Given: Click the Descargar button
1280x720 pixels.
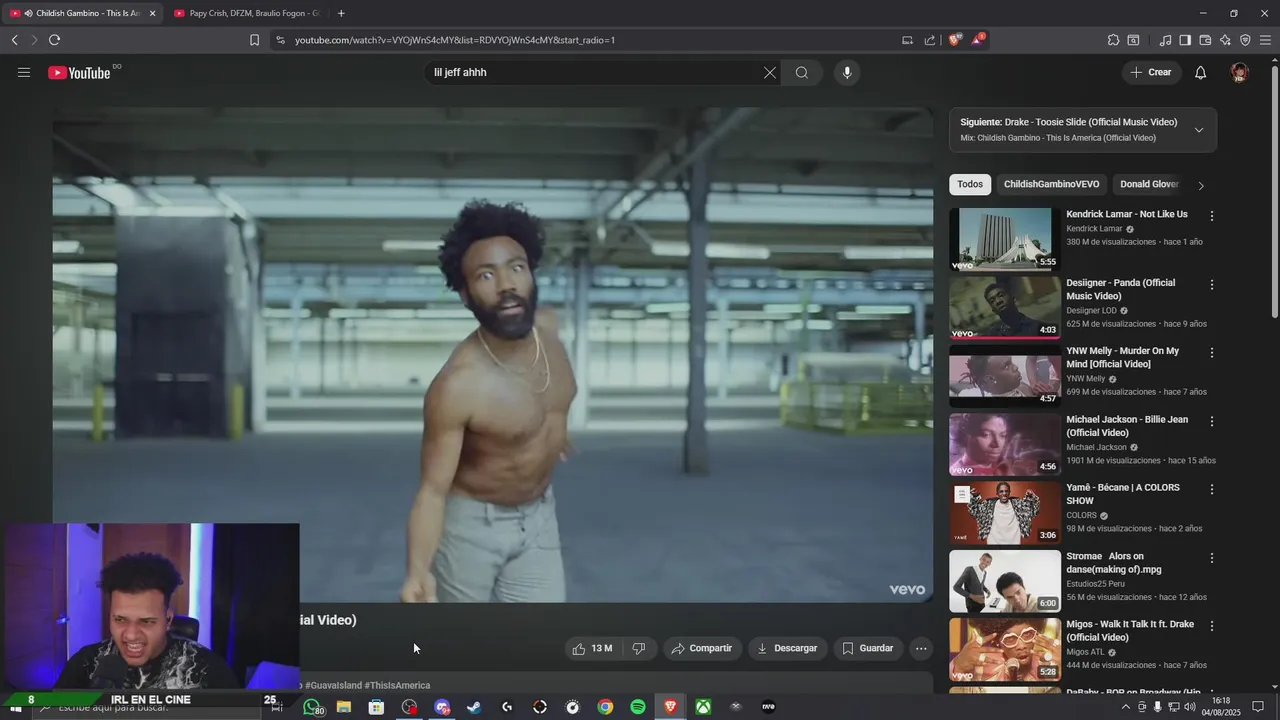Looking at the screenshot, I should (x=787, y=648).
